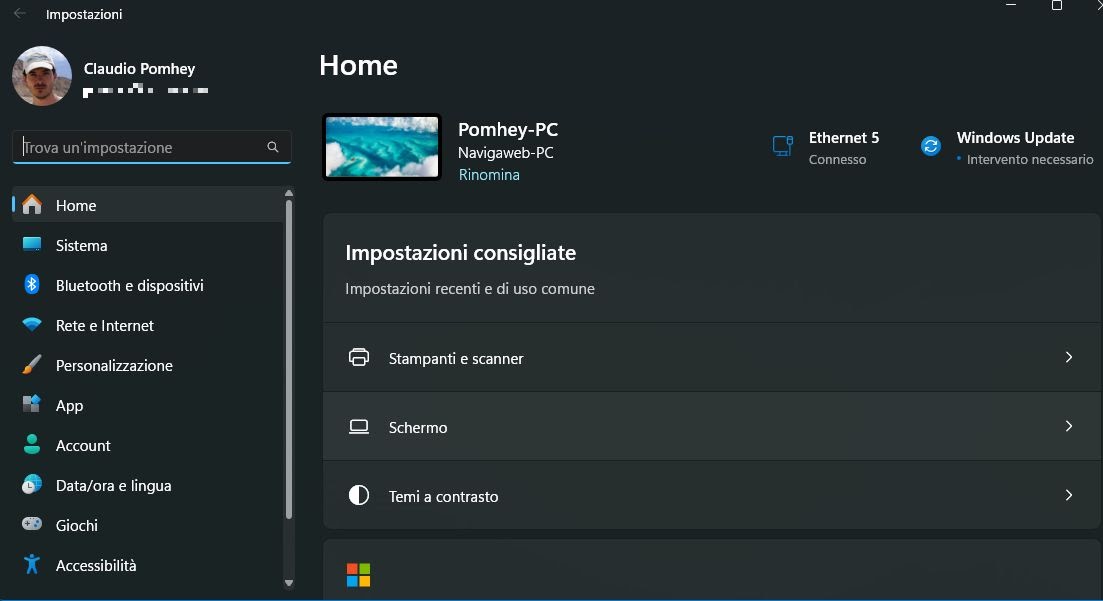The height and width of the screenshot is (601, 1103).
Task: Open Schermo settings via right chevron
Action: pos(1068,426)
